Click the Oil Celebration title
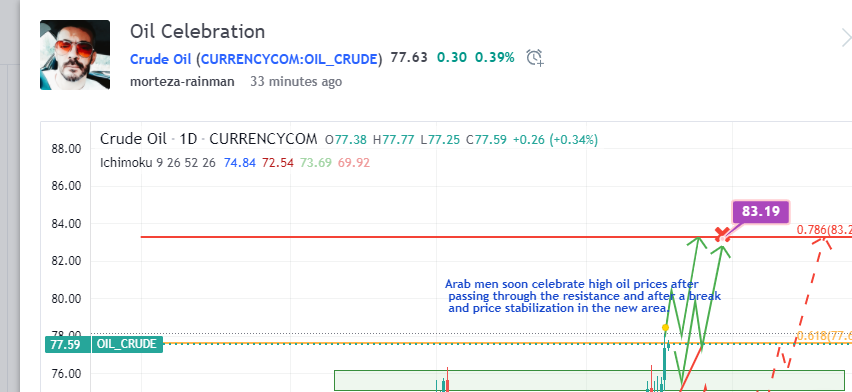The height and width of the screenshot is (392, 852). [x=197, y=32]
